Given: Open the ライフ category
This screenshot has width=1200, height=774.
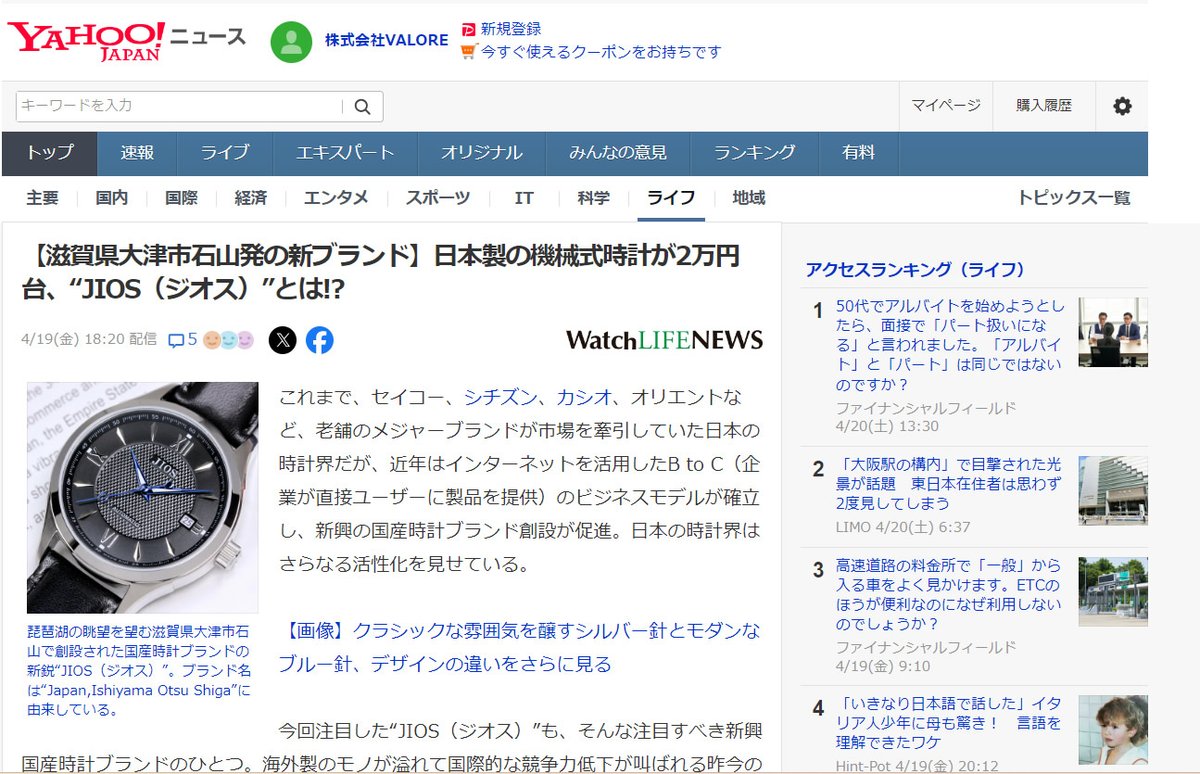Looking at the screenshot, I should click(x=671, y=198).
